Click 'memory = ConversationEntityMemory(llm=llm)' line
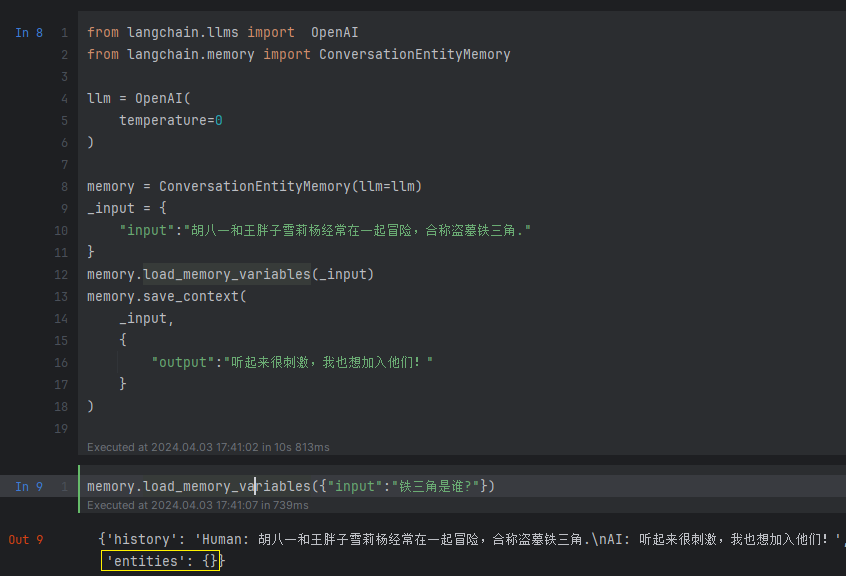The width and height of the screenshot is (846, 576). [x=254, y=187]
